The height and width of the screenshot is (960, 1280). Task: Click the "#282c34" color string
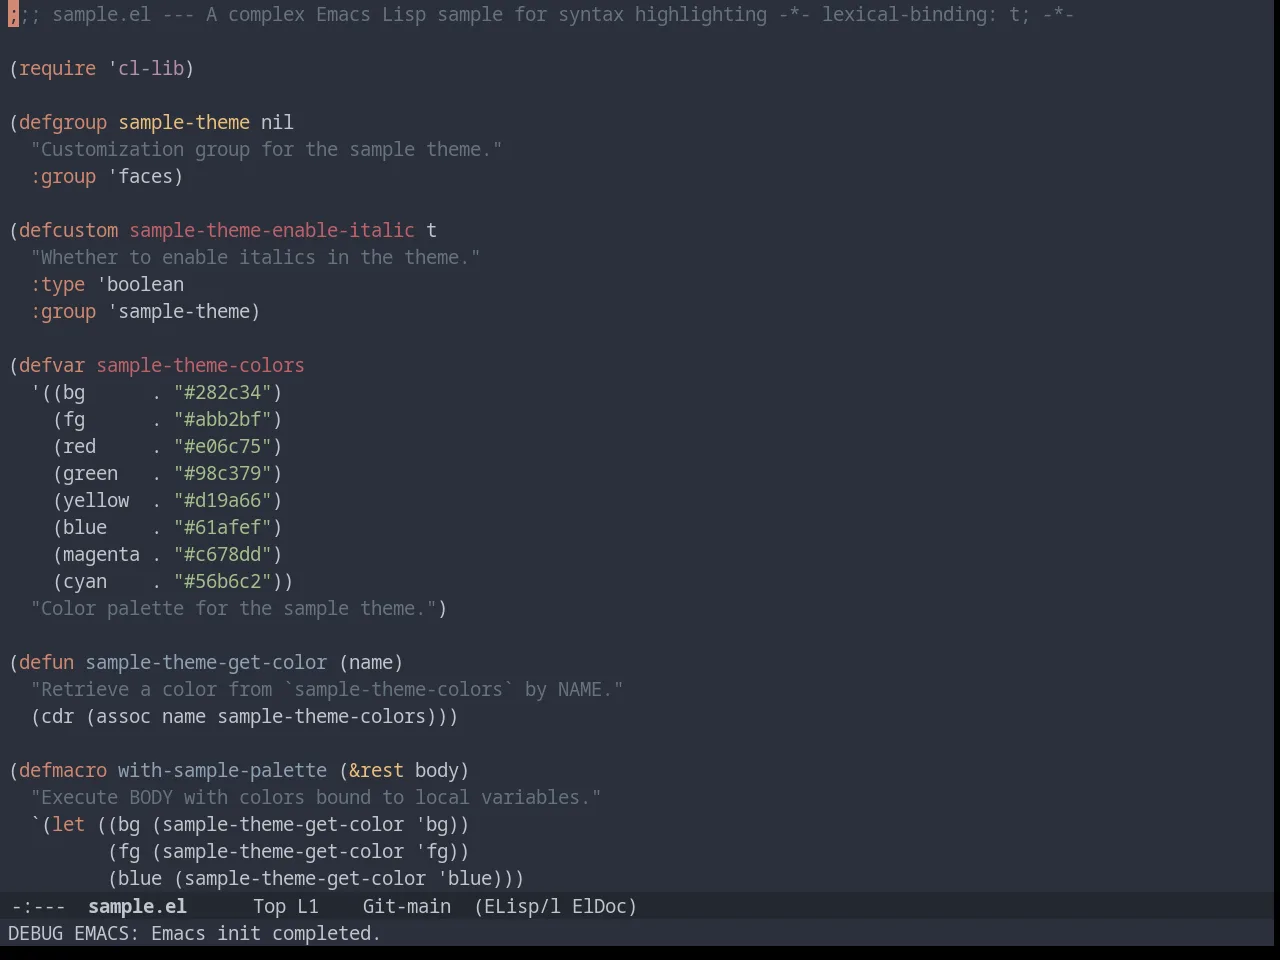222,392
